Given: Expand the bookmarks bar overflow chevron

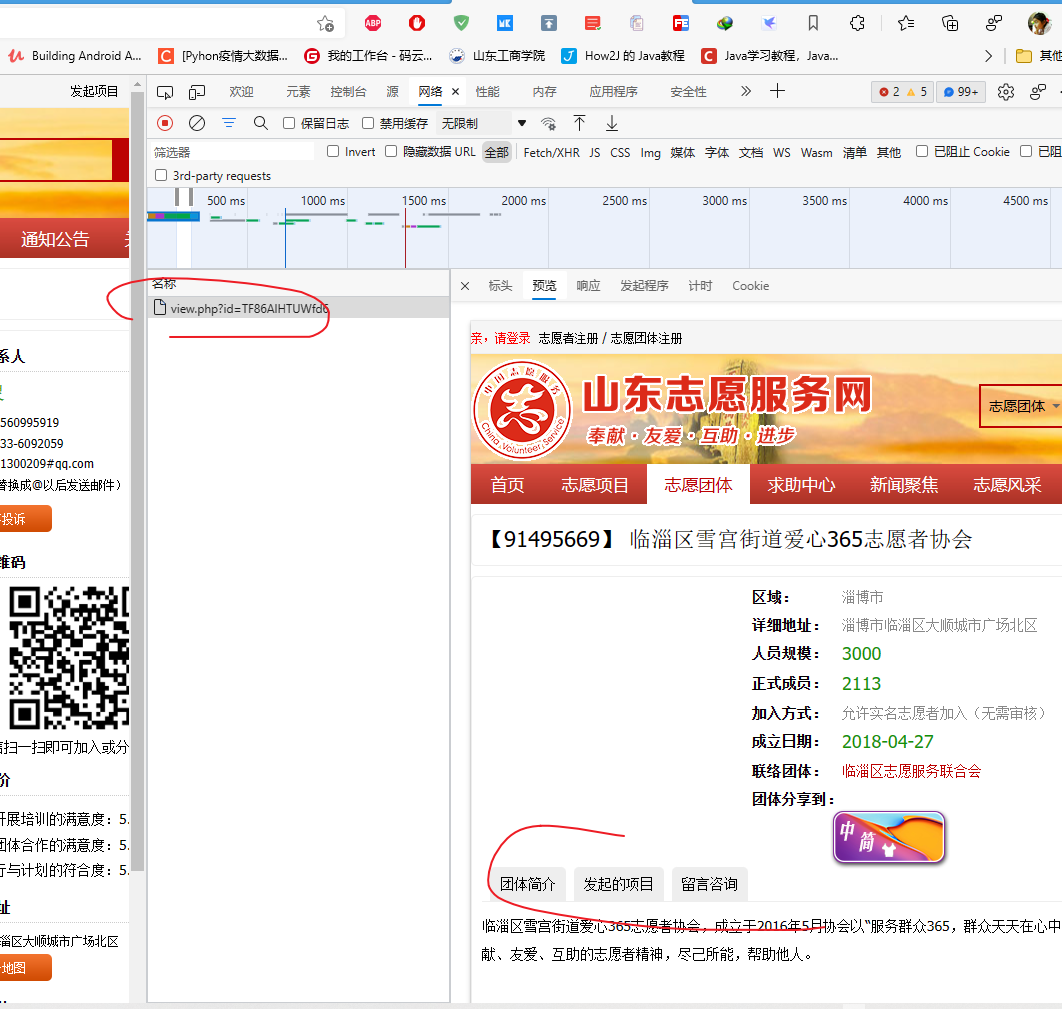Looking at the screenshot, I should [x=988, y=56].
